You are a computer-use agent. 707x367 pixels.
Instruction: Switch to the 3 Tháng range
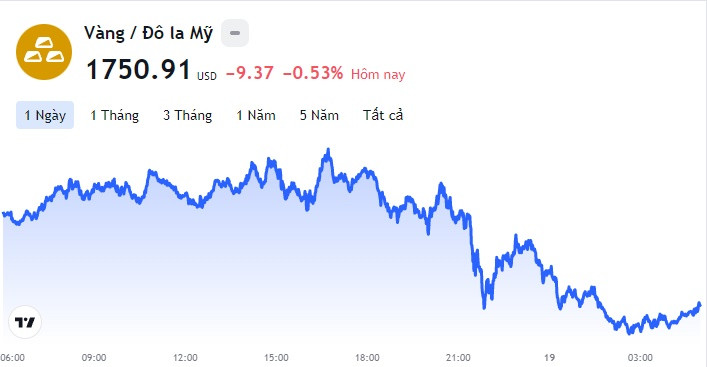pyautogui.click(x=188, y=115)
